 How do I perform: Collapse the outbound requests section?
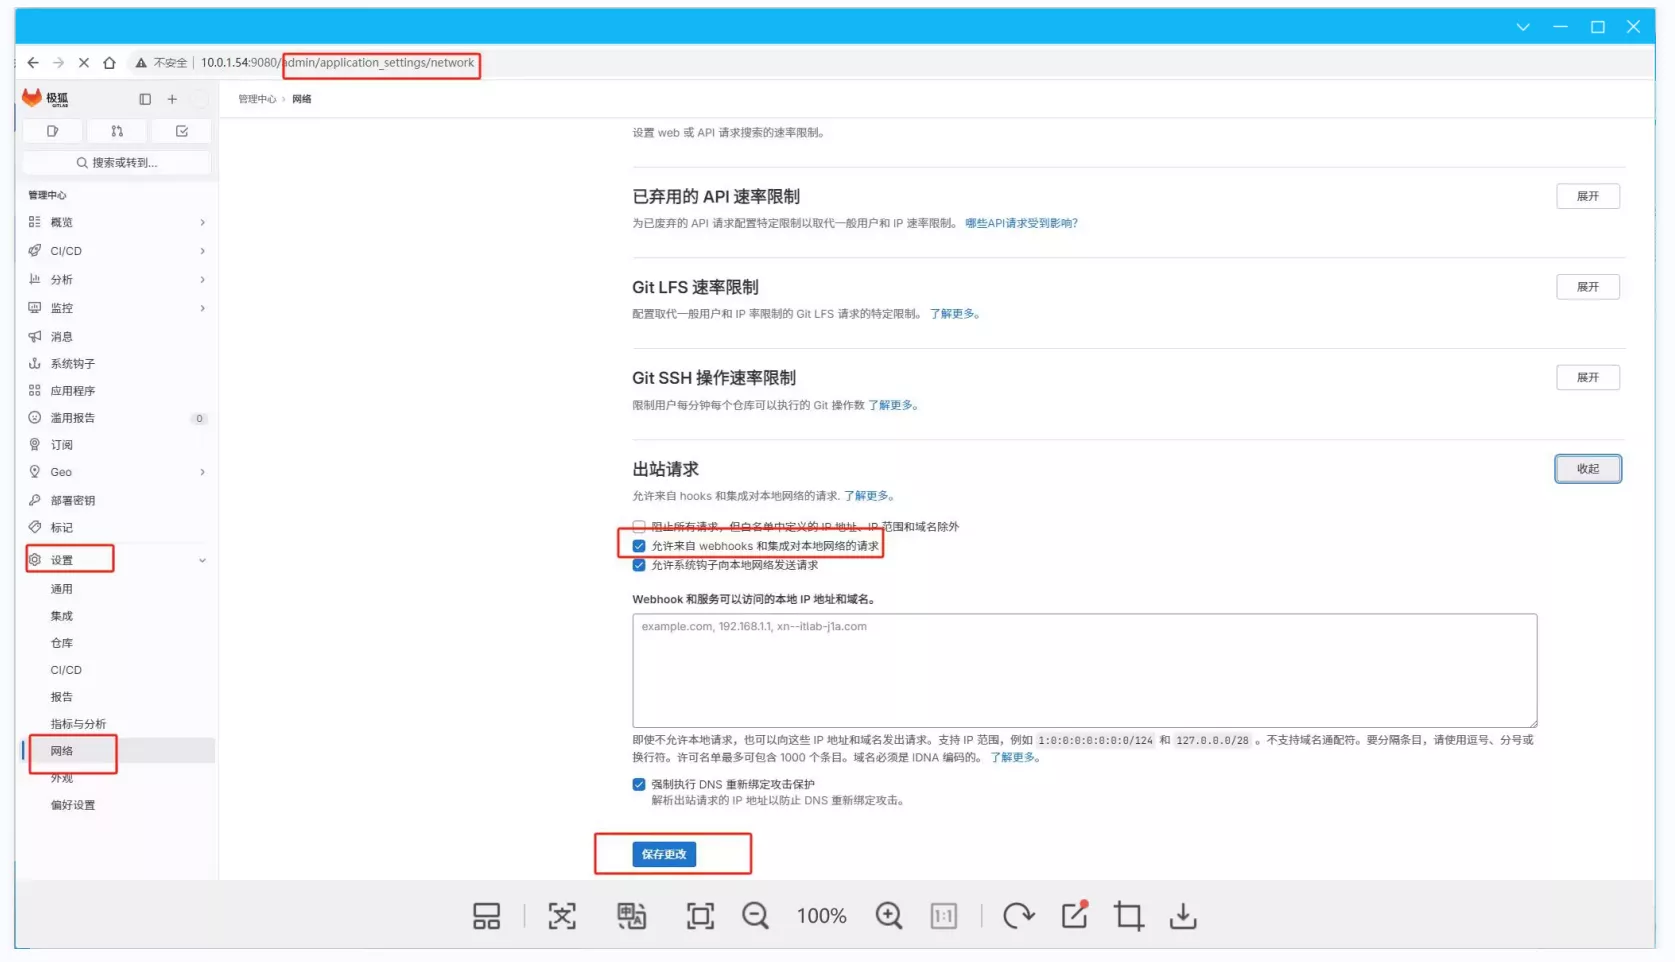[x=1587, y=469]
